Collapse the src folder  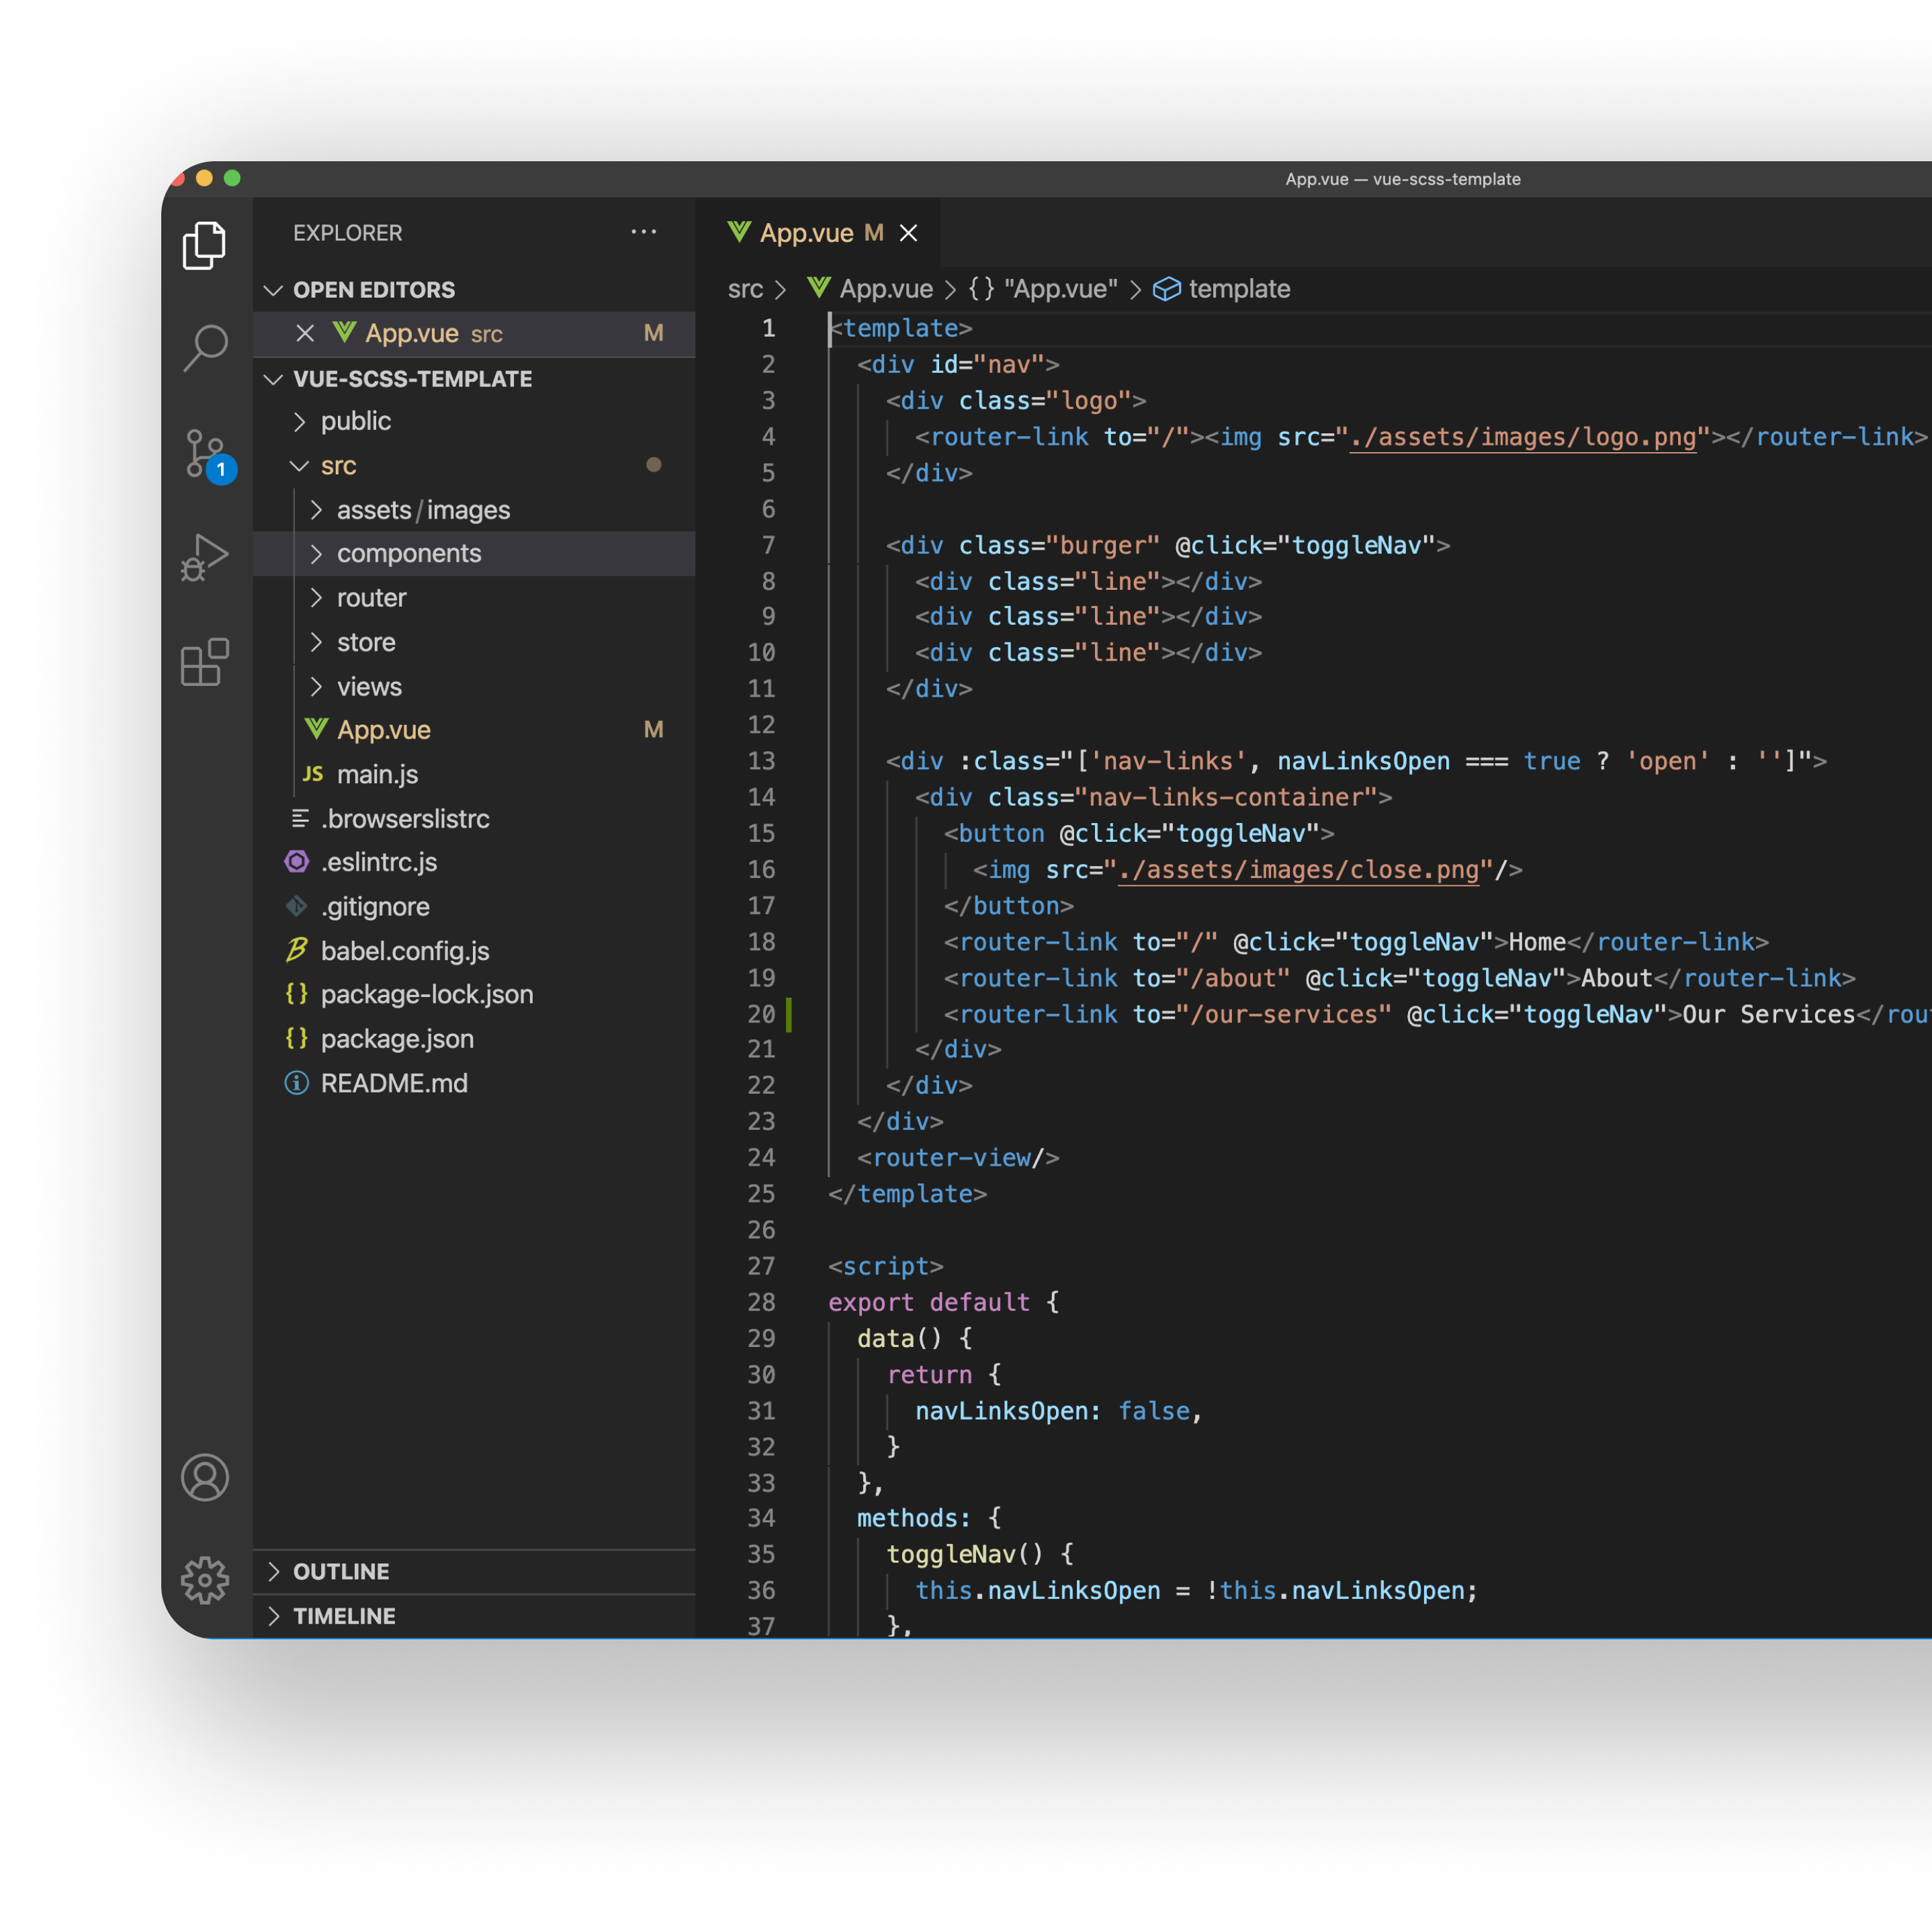474,465
